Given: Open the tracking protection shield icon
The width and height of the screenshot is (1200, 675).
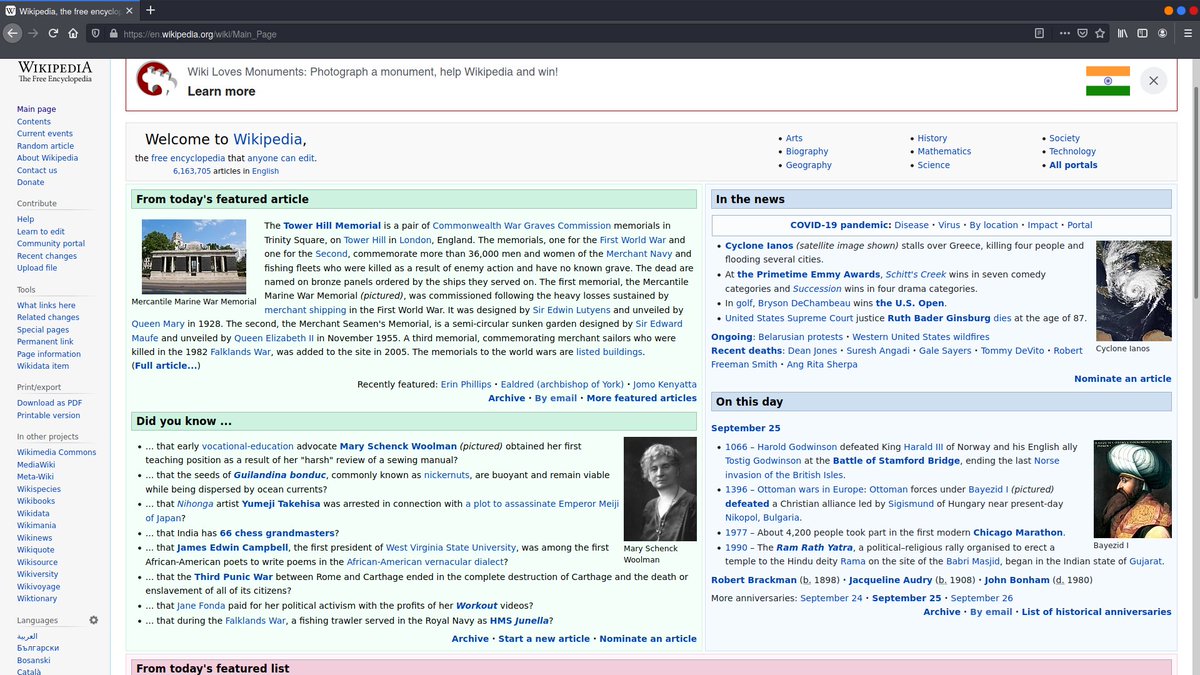Looking at the screenshot, I should [x=96, y=33].
